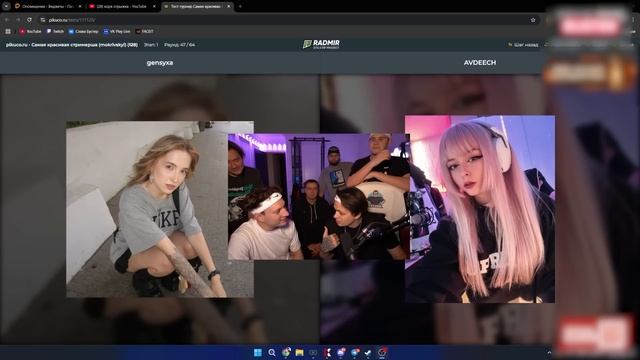Screen dimensions: 640x360
Task: Click the RADMIR logo in header
Action: pos(321,44)
